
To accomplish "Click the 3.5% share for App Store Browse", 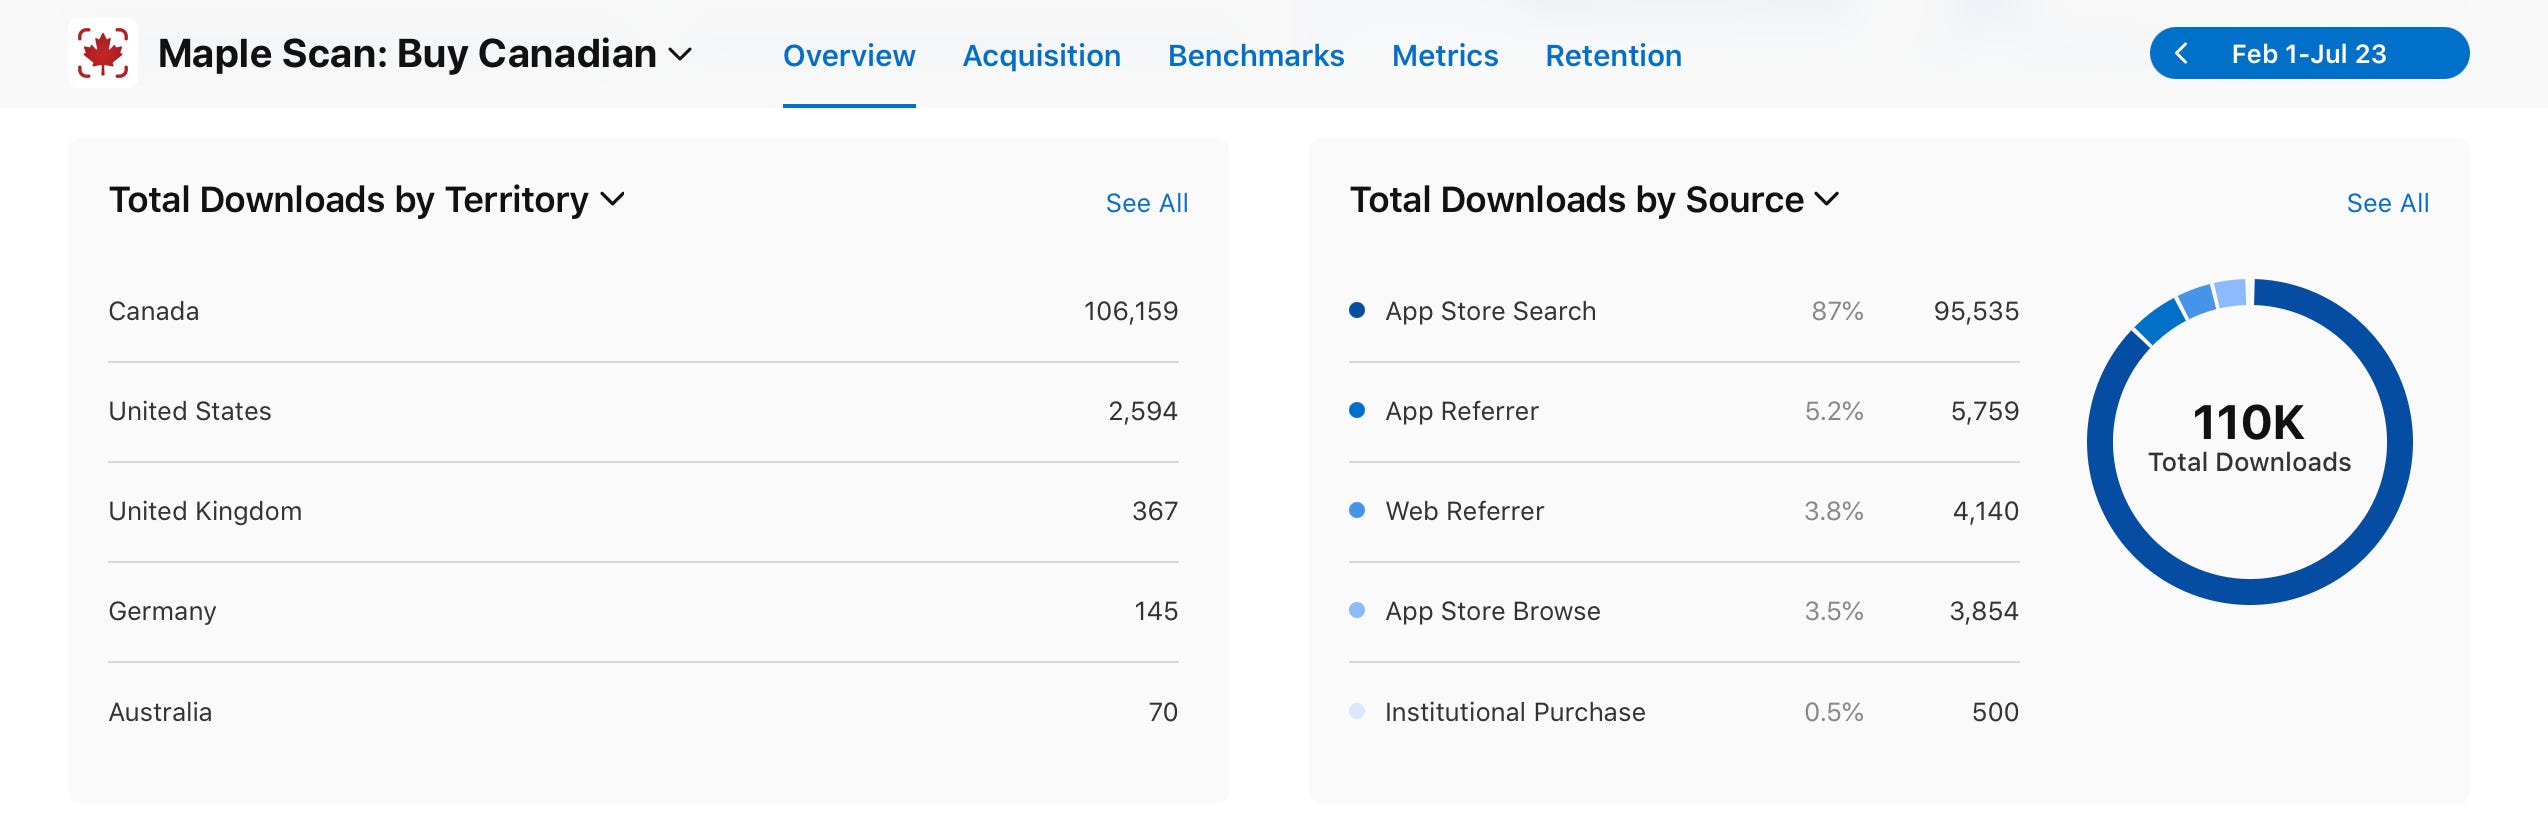I will coord(1834,611).
